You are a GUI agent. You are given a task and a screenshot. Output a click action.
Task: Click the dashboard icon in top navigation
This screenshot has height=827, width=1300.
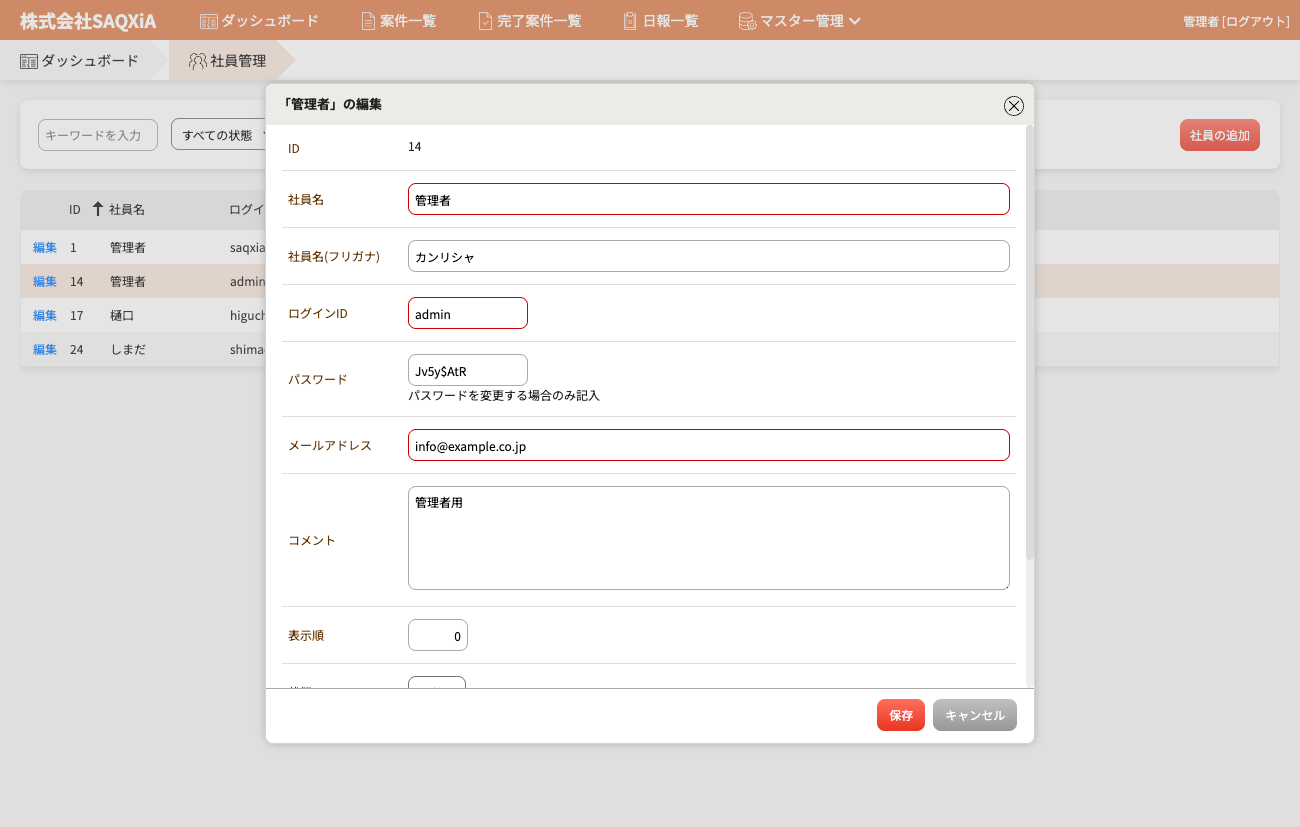click(208, 21)
